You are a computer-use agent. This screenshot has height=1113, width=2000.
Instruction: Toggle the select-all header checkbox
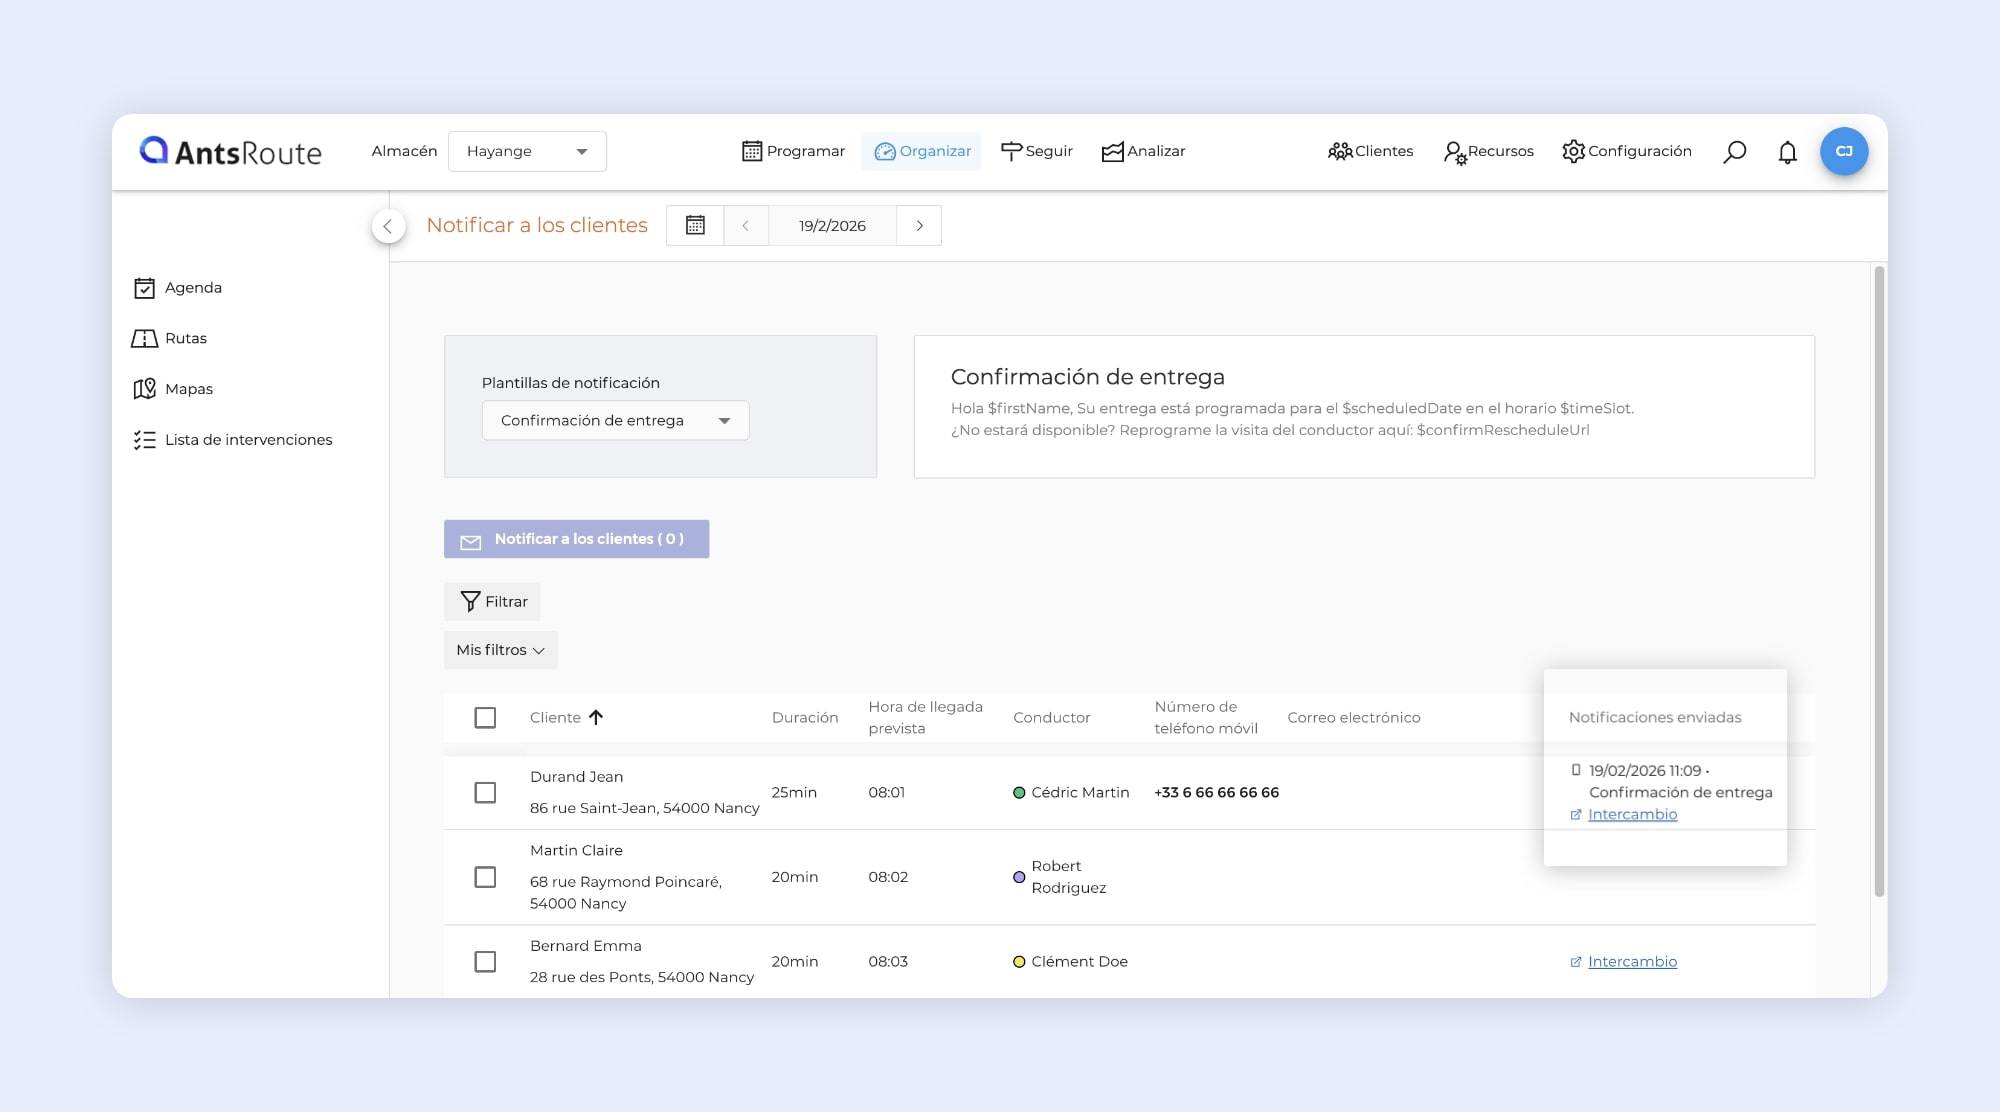pyautogui.click(x=485, y=718)
